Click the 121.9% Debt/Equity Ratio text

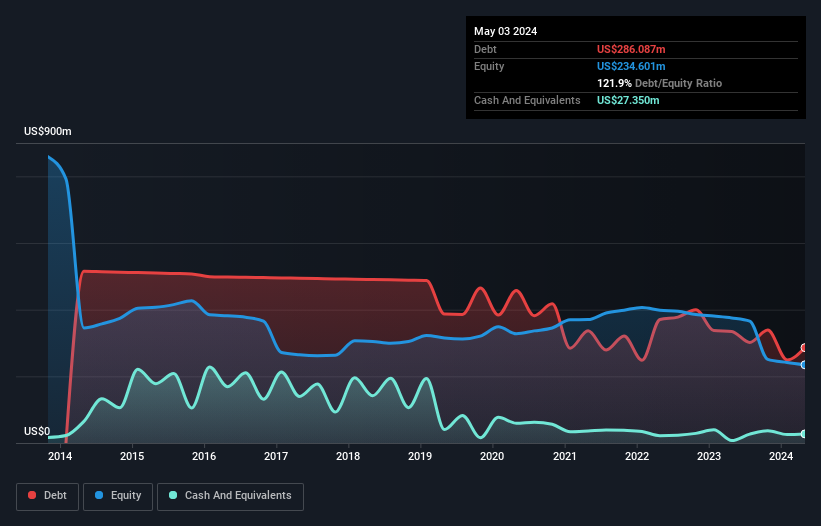(x=659, y=83)
